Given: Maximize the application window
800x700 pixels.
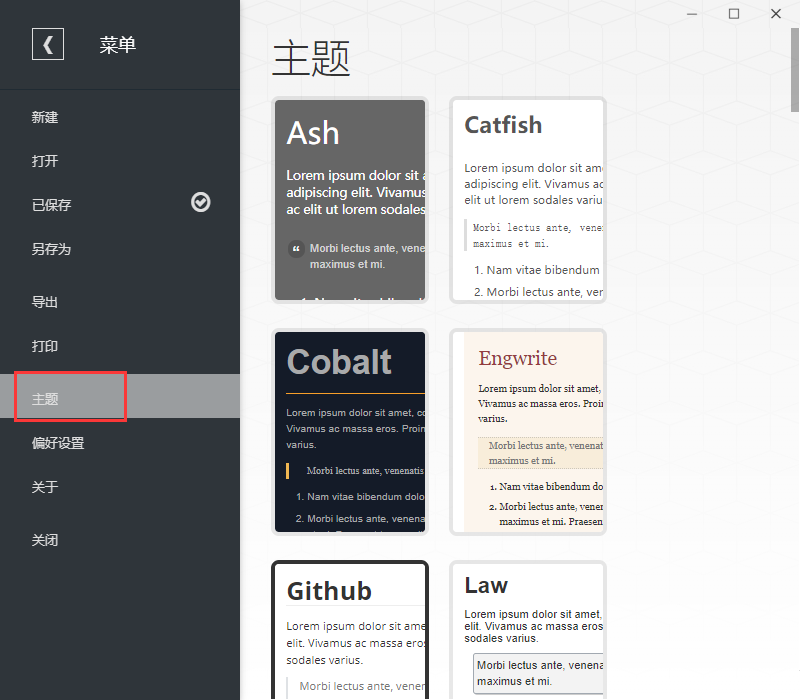Looking at the screenshot, I should coord(734,14).
